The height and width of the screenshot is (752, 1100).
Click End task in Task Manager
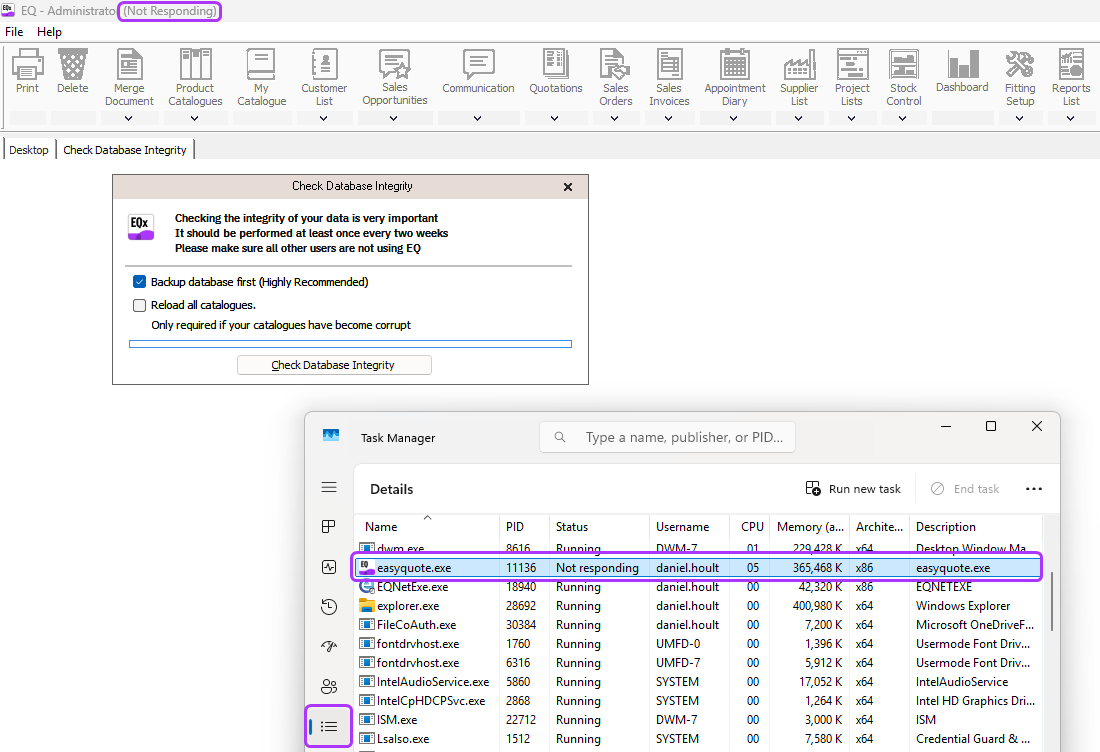click(x=965, y=489)
